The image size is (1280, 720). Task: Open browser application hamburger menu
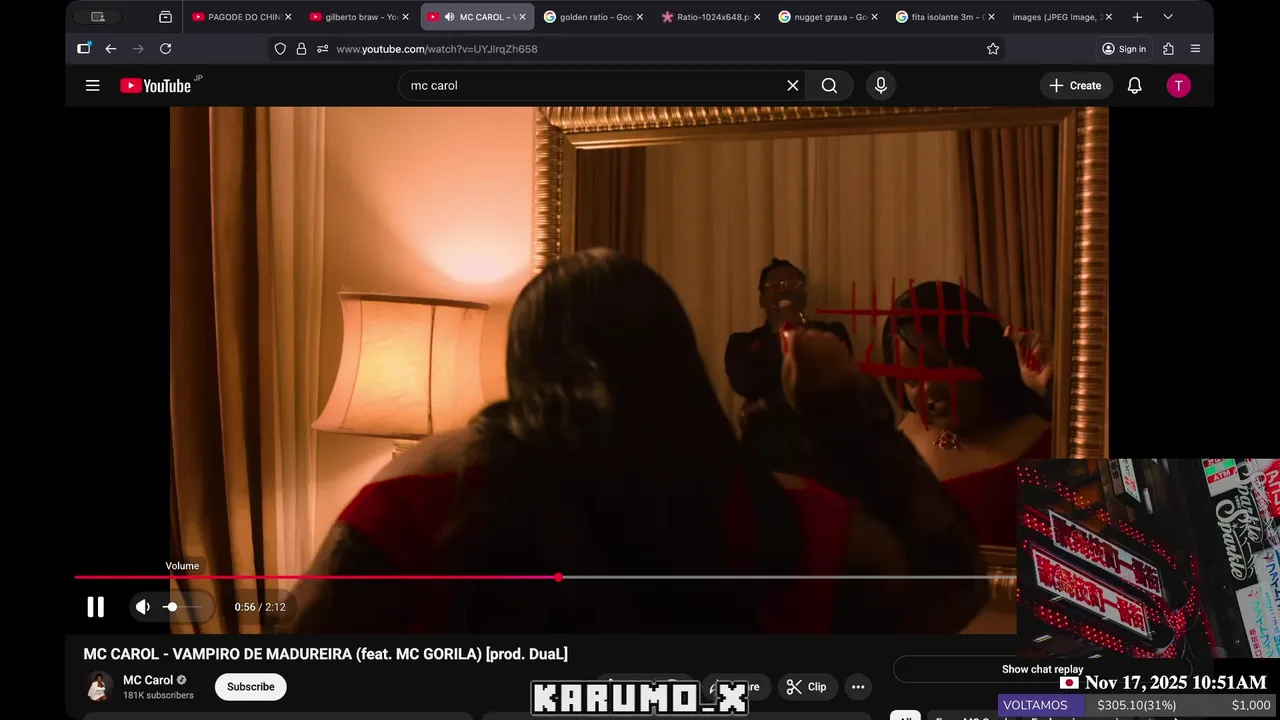pos(1196,49)
